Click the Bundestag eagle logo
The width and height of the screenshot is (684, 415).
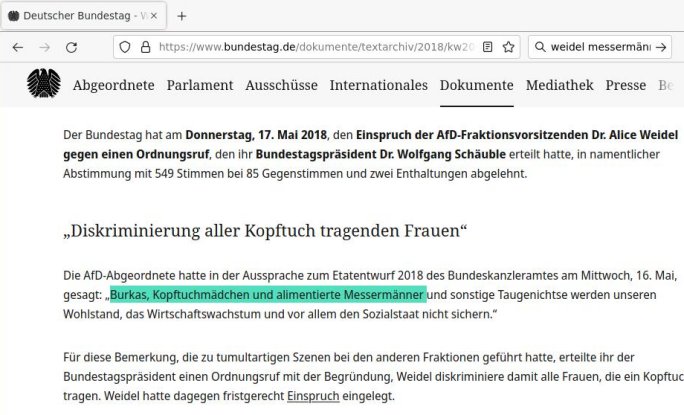[x=44, y=83]
